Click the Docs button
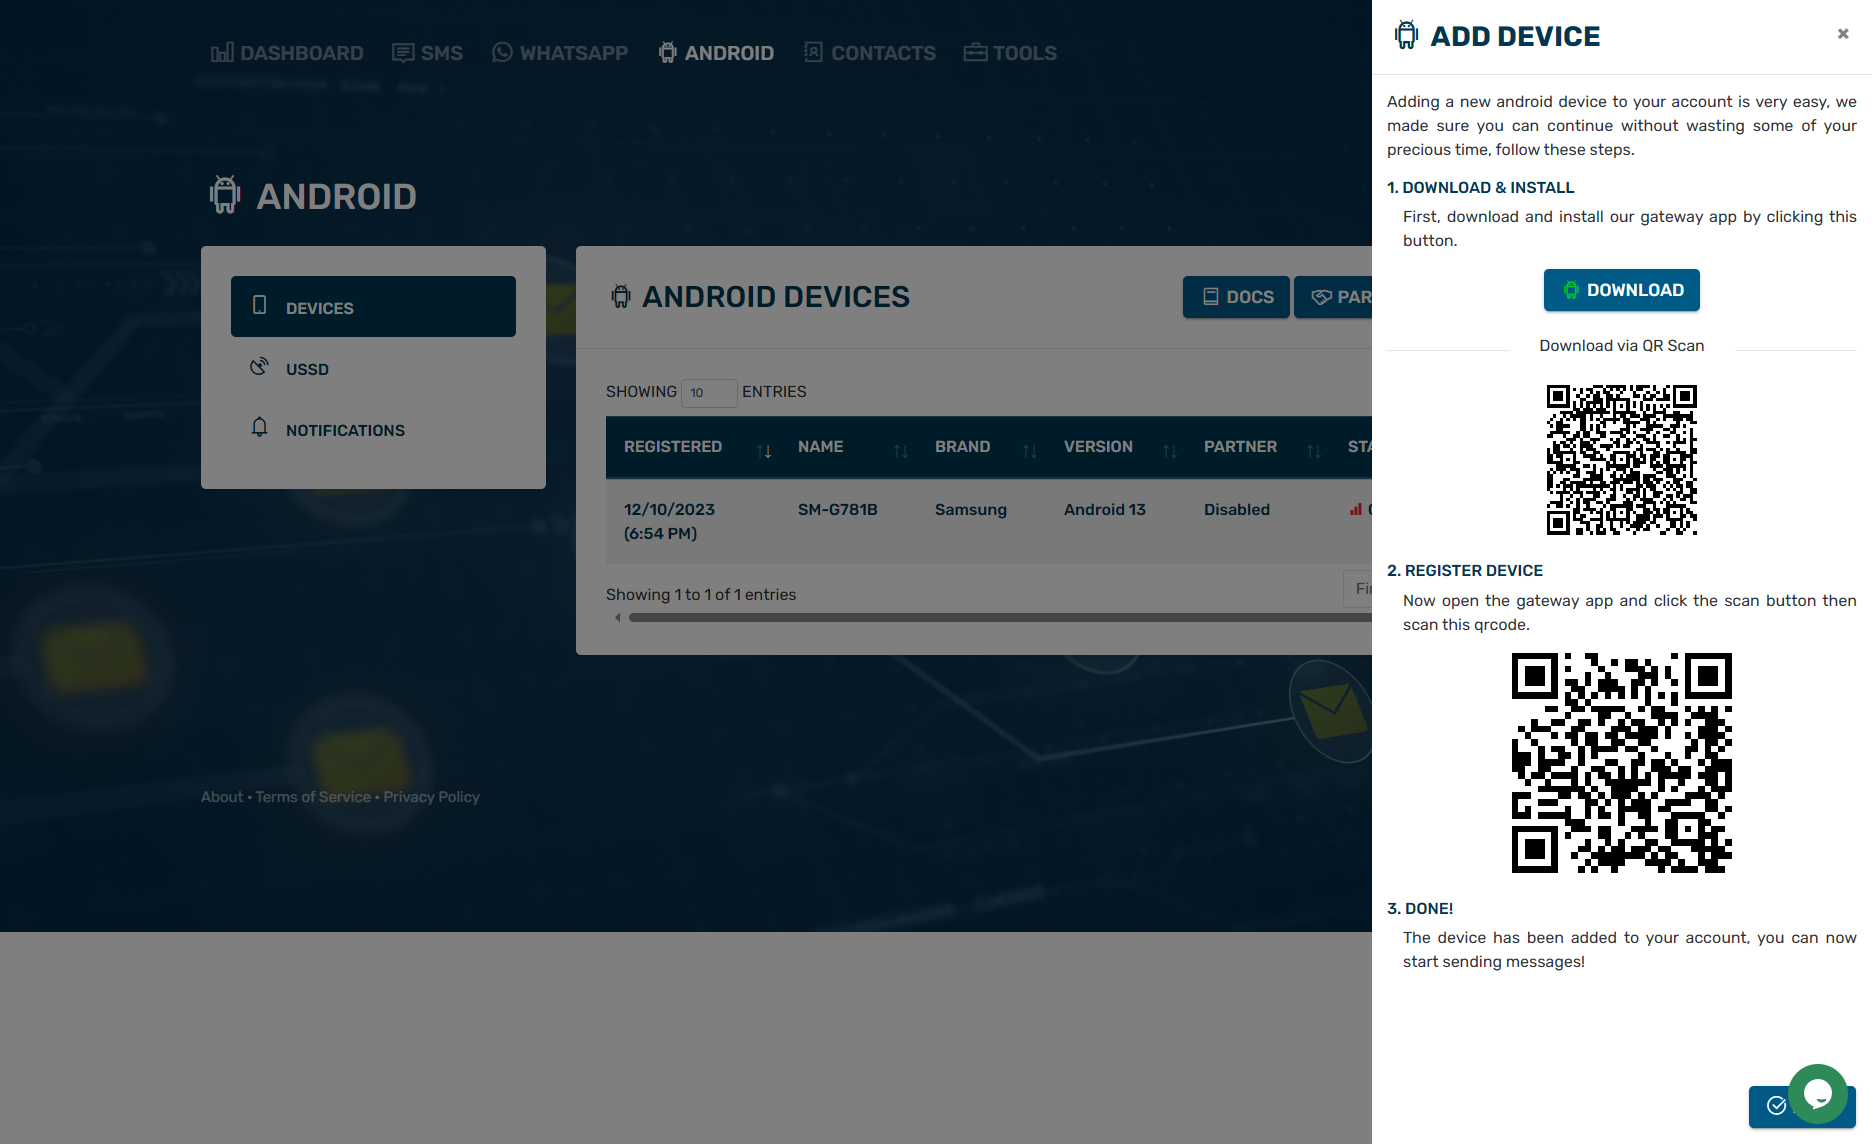Viewport: 1872px width, 1144px height. click(1236, 297)
